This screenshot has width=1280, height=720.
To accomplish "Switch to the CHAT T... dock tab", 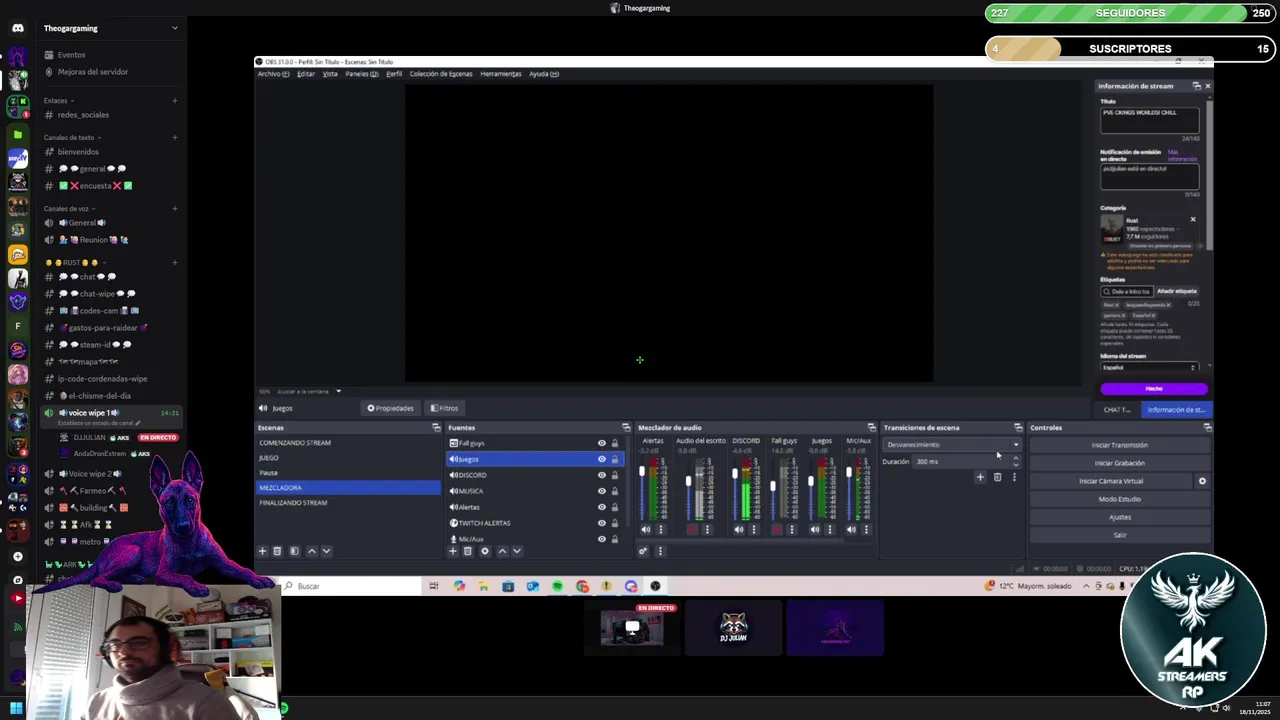I will (x=1117, y=410).
